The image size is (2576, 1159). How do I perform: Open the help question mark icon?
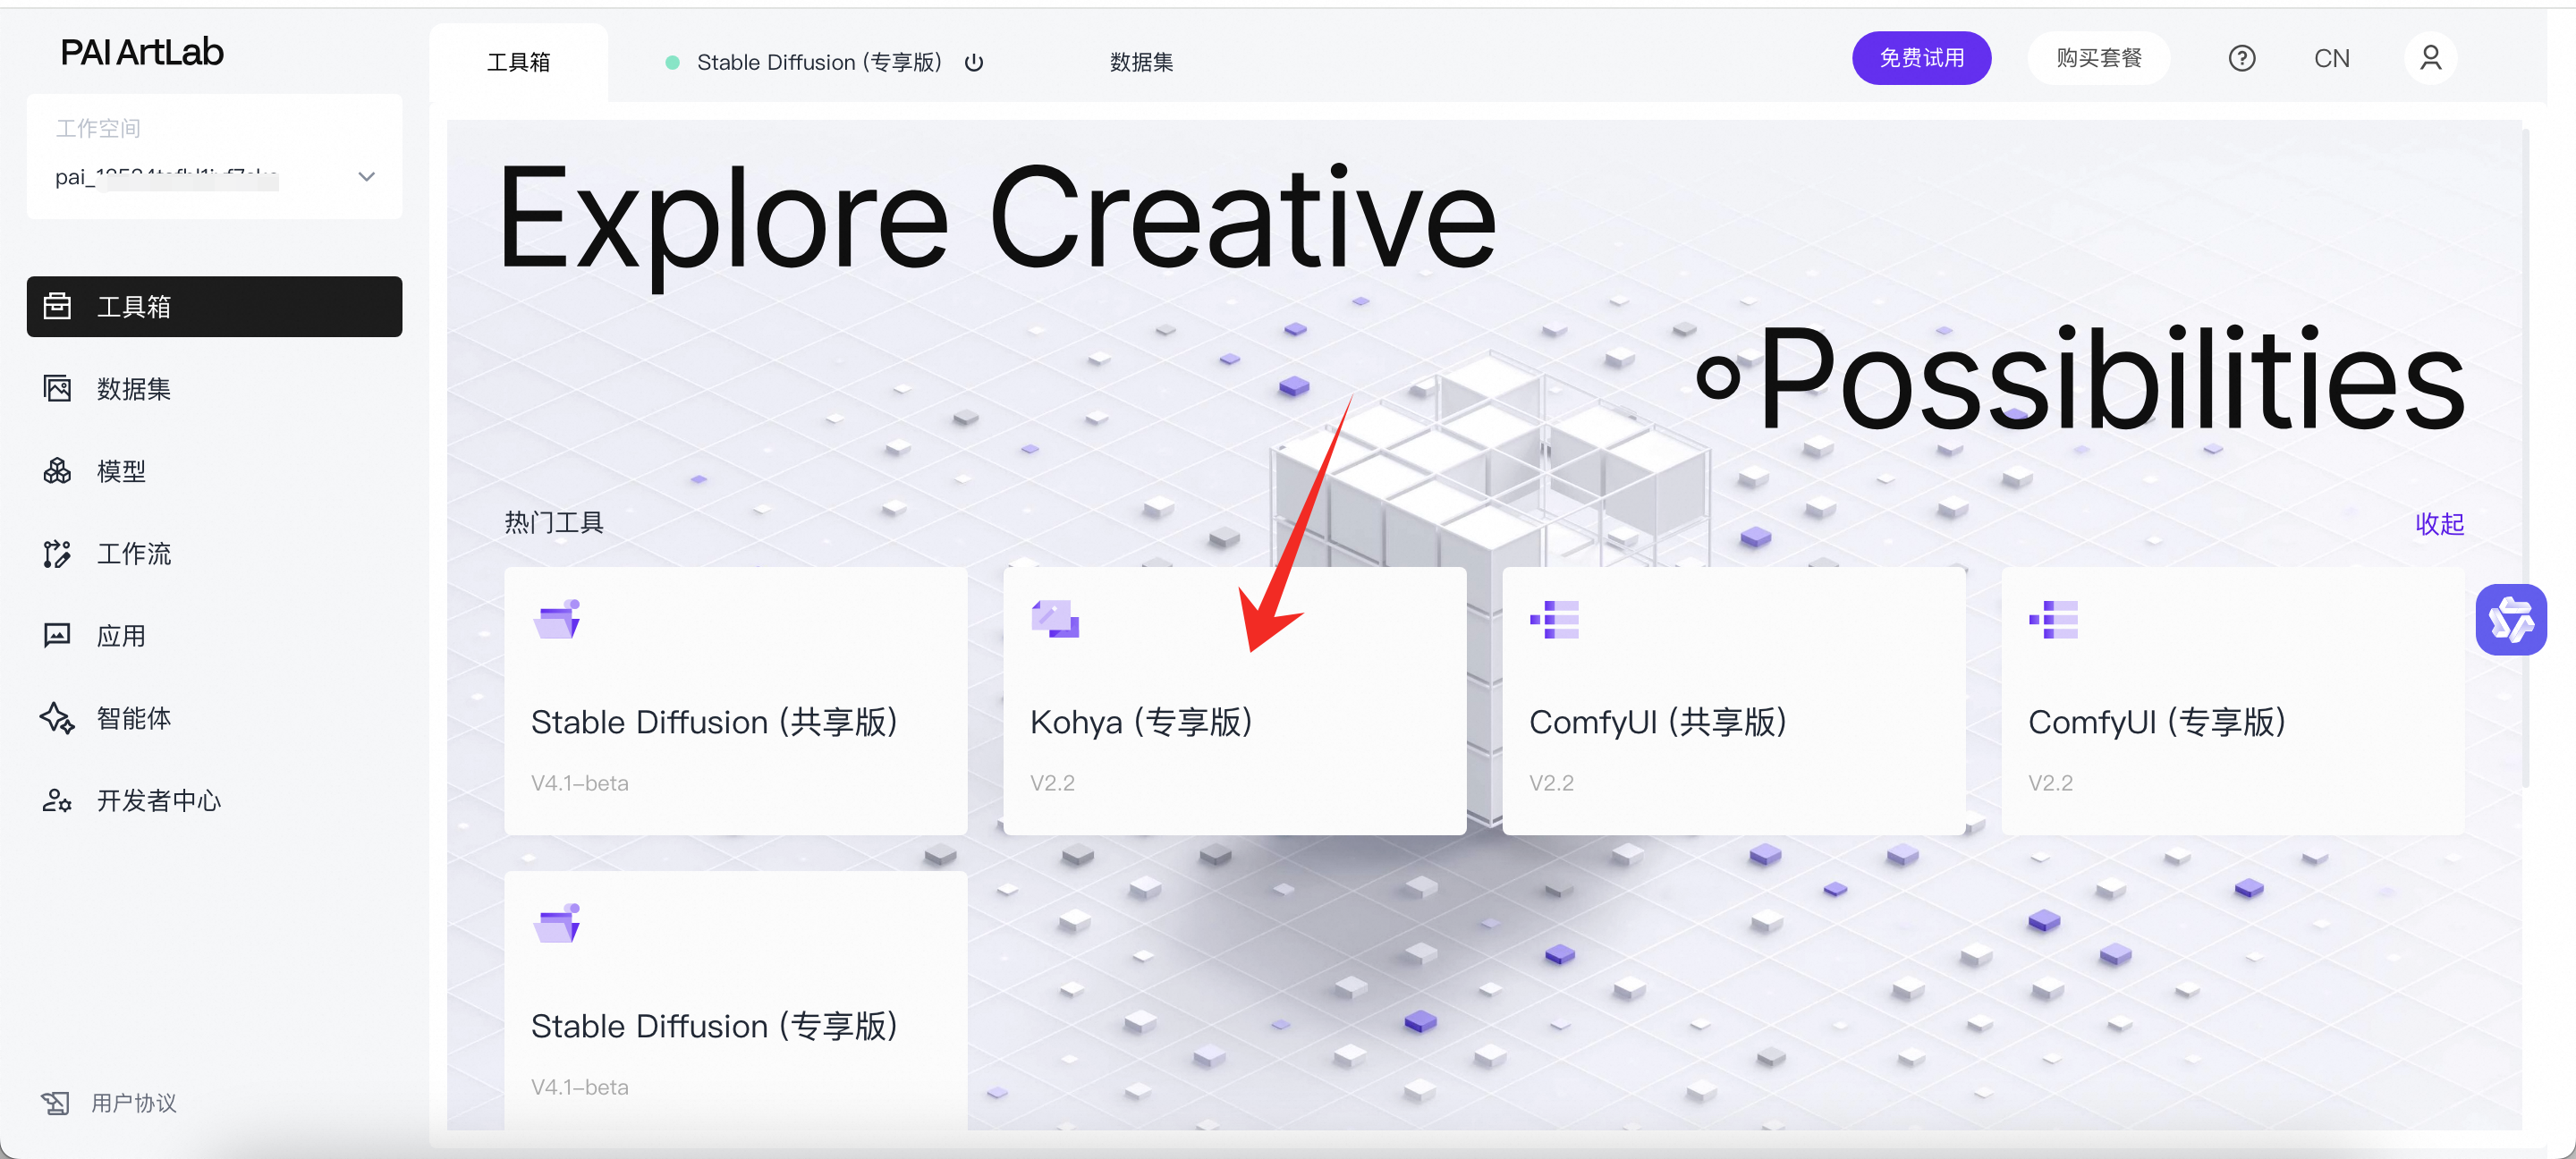pos(2241,59)
